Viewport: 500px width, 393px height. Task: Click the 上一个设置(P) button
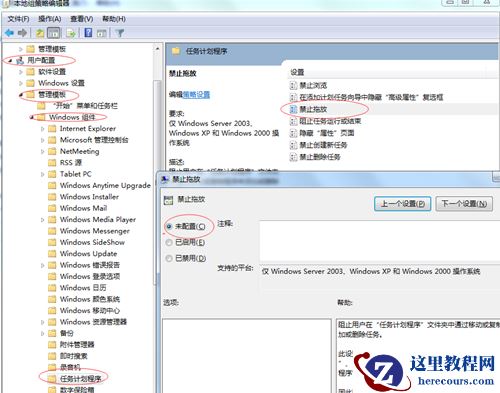(403, 203)
